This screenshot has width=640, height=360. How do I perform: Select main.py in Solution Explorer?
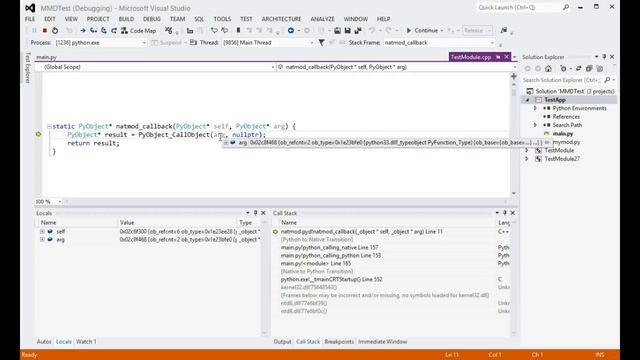(563, 133)
